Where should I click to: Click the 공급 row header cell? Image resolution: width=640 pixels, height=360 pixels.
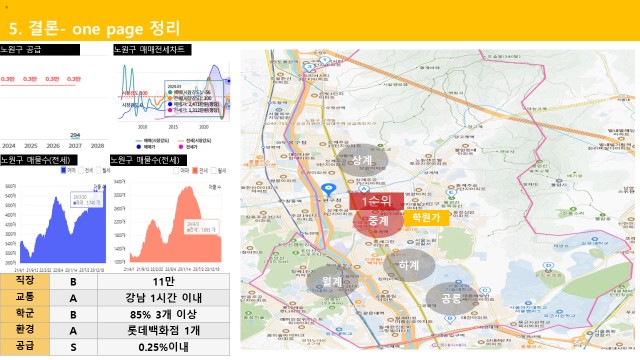click(x=25, y=347)
